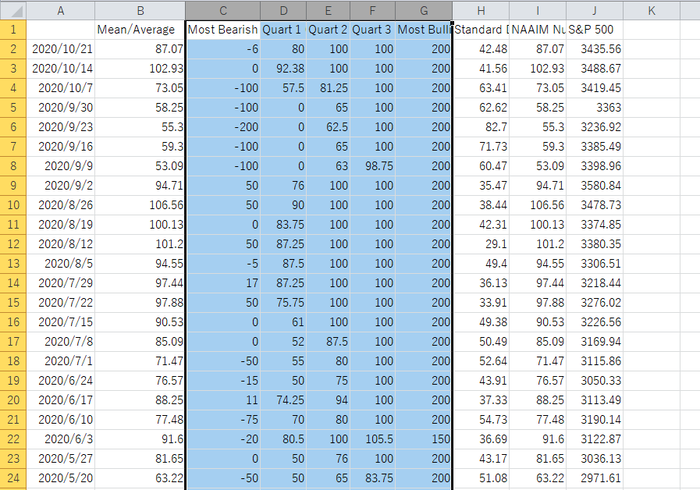Select row 22 header
The width and height of the screenshot is (700, 490).
pyautogui.click(x=13, y=439)
